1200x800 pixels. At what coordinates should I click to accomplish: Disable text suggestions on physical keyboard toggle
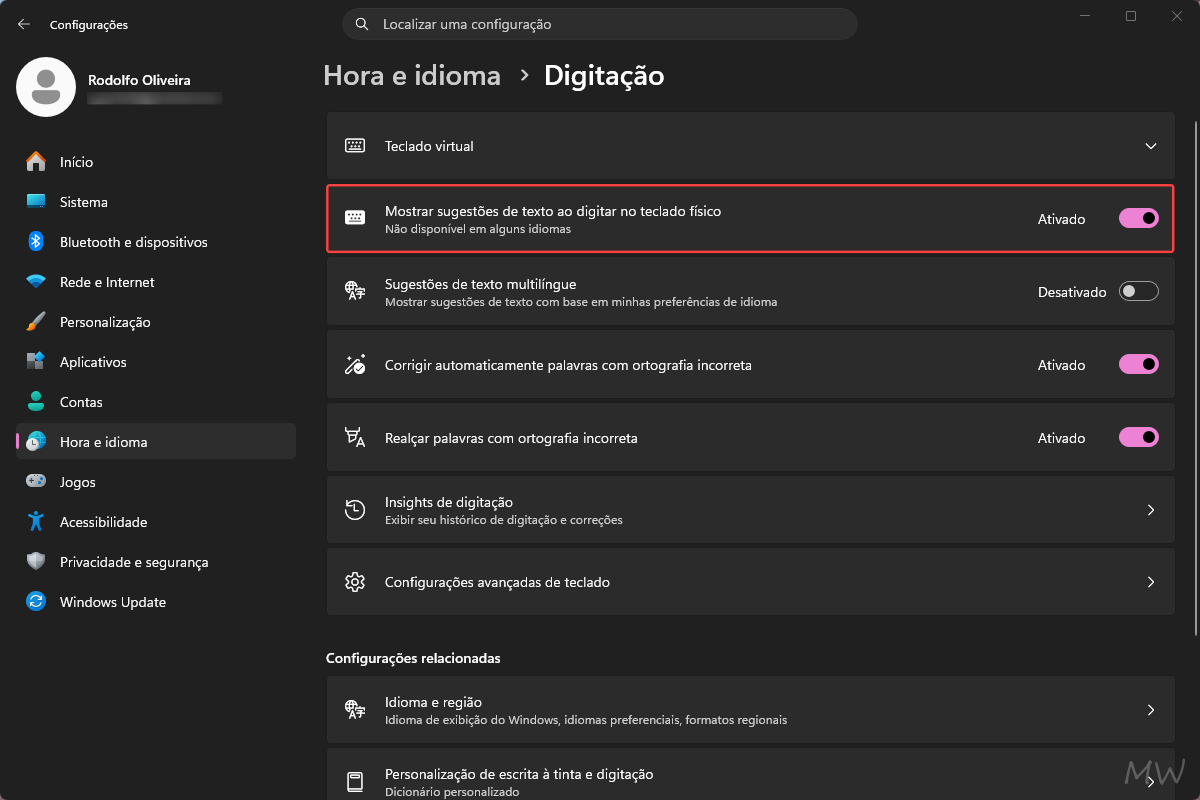tap(1138, 219)
